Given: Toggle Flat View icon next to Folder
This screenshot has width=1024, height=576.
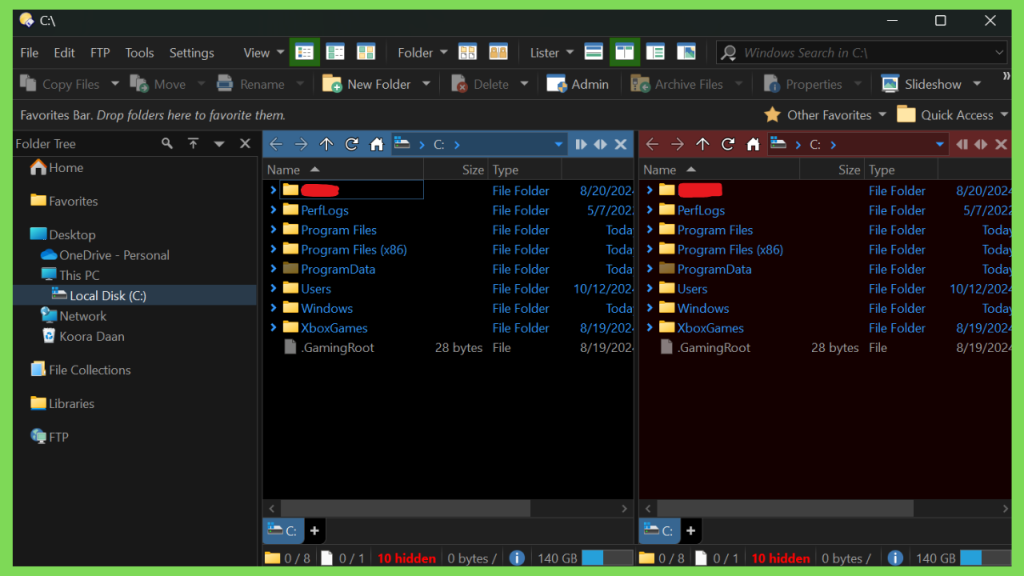Looking at the screenshot, I should click(x=468, y=52).
